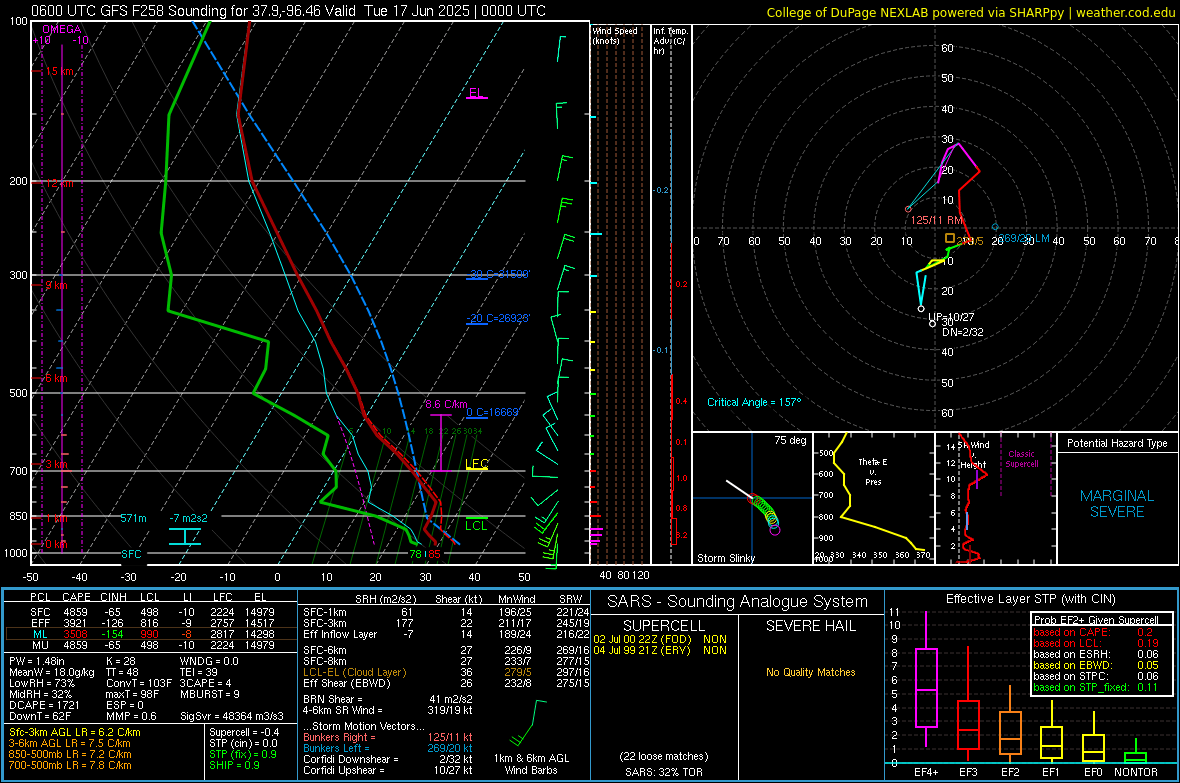This screenshot has width=1180, height=783.
Task: Click the CINH column header
Action: click(x=113, y=597)
